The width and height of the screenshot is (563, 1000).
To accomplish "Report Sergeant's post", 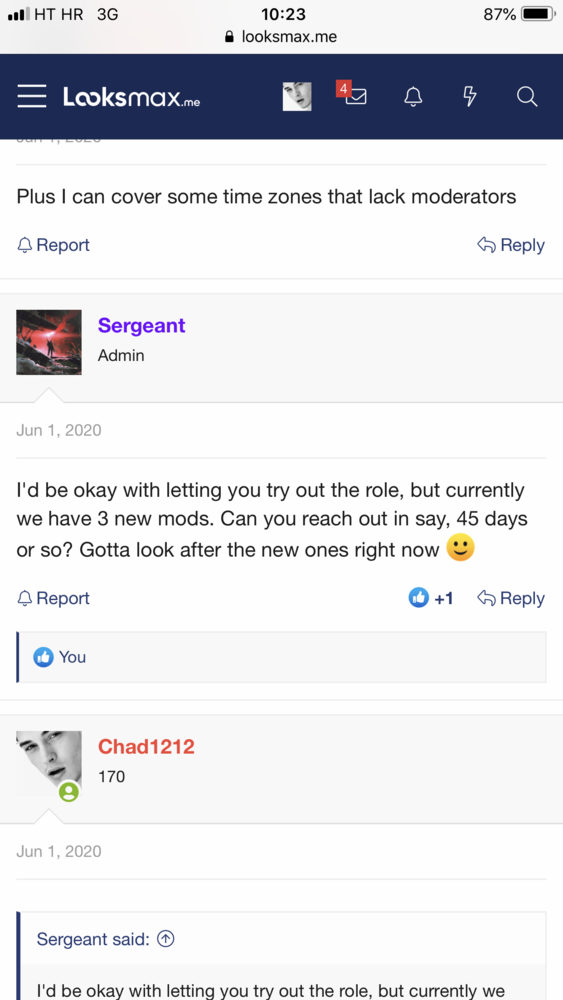I will [x=54, y=598].
